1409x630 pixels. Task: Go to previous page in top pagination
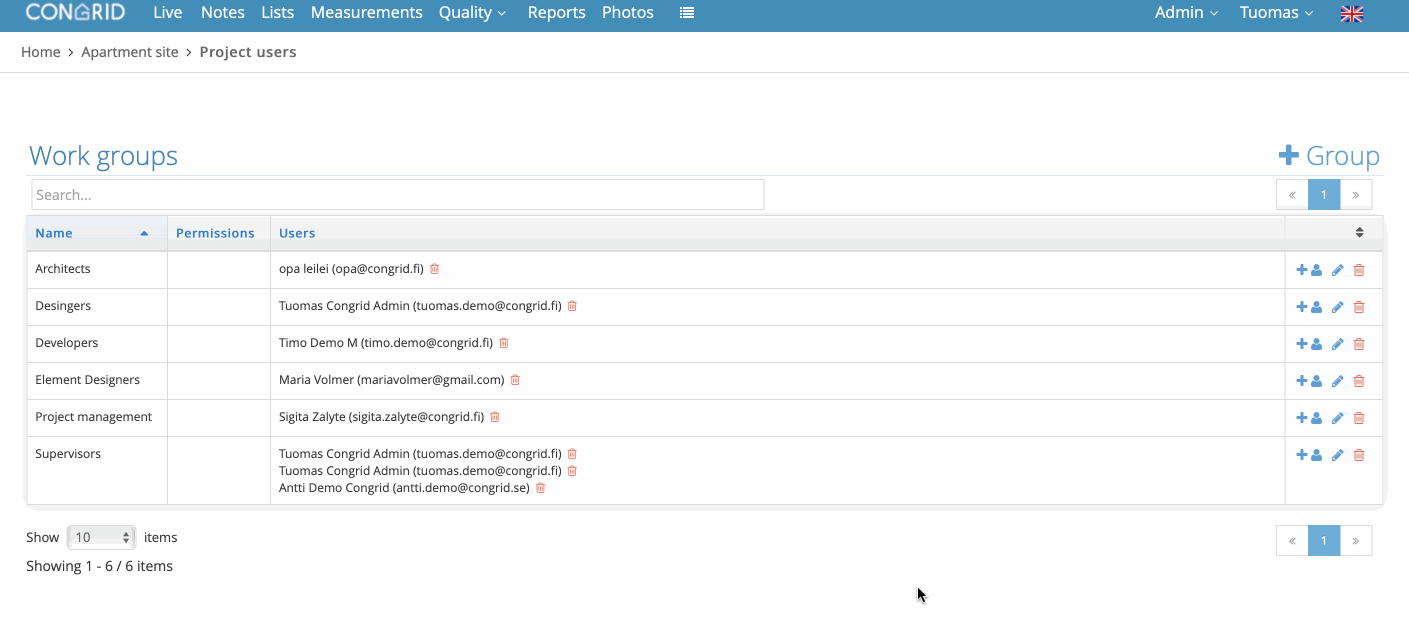tap(1292, 195)
